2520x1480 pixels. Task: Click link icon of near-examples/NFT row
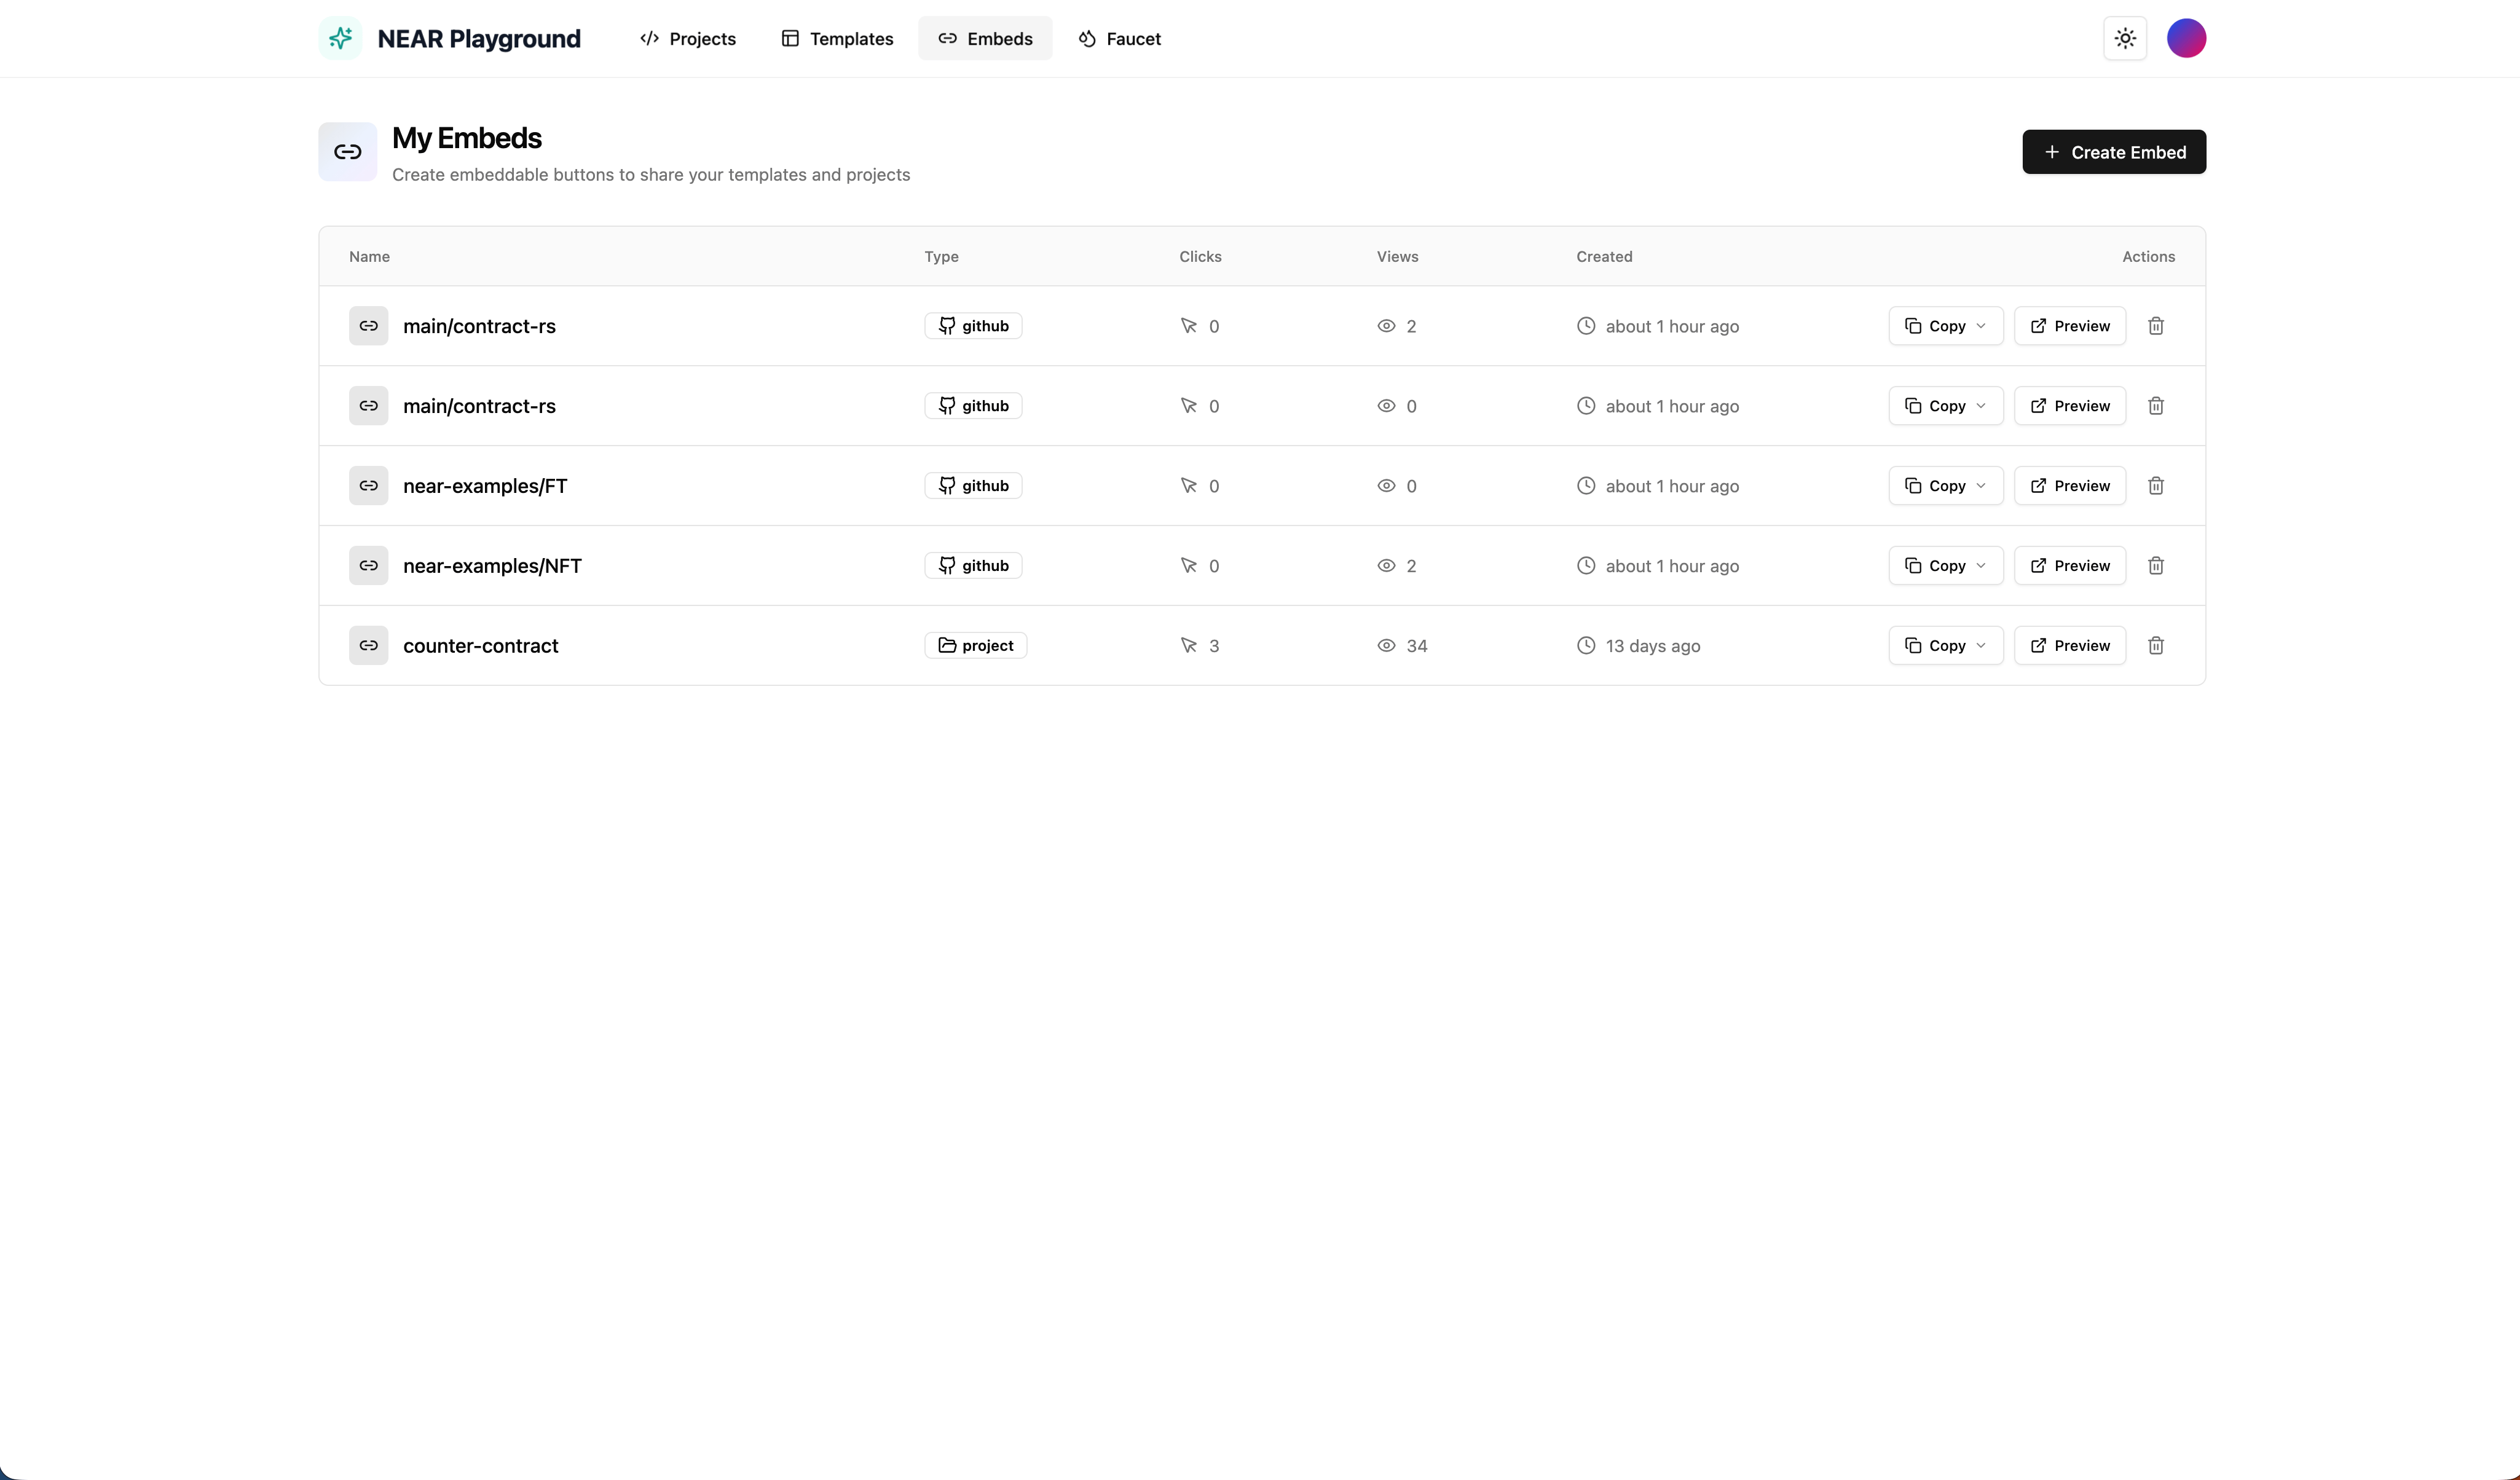click(369, 566)
